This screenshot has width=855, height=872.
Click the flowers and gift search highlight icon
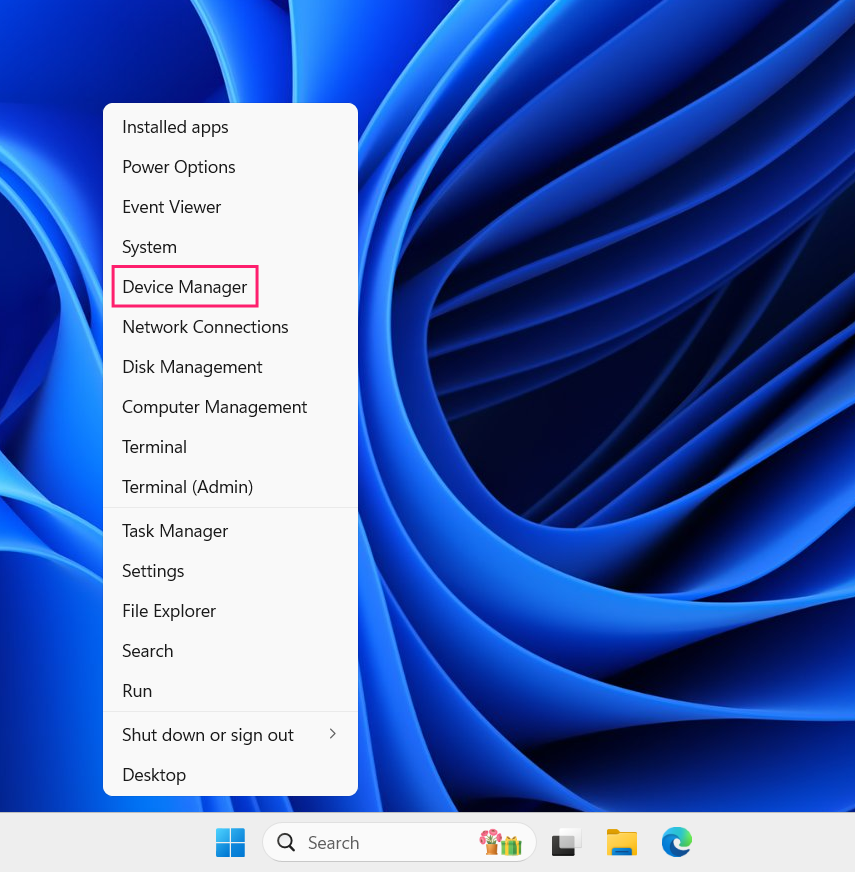(x=501, y=842)
